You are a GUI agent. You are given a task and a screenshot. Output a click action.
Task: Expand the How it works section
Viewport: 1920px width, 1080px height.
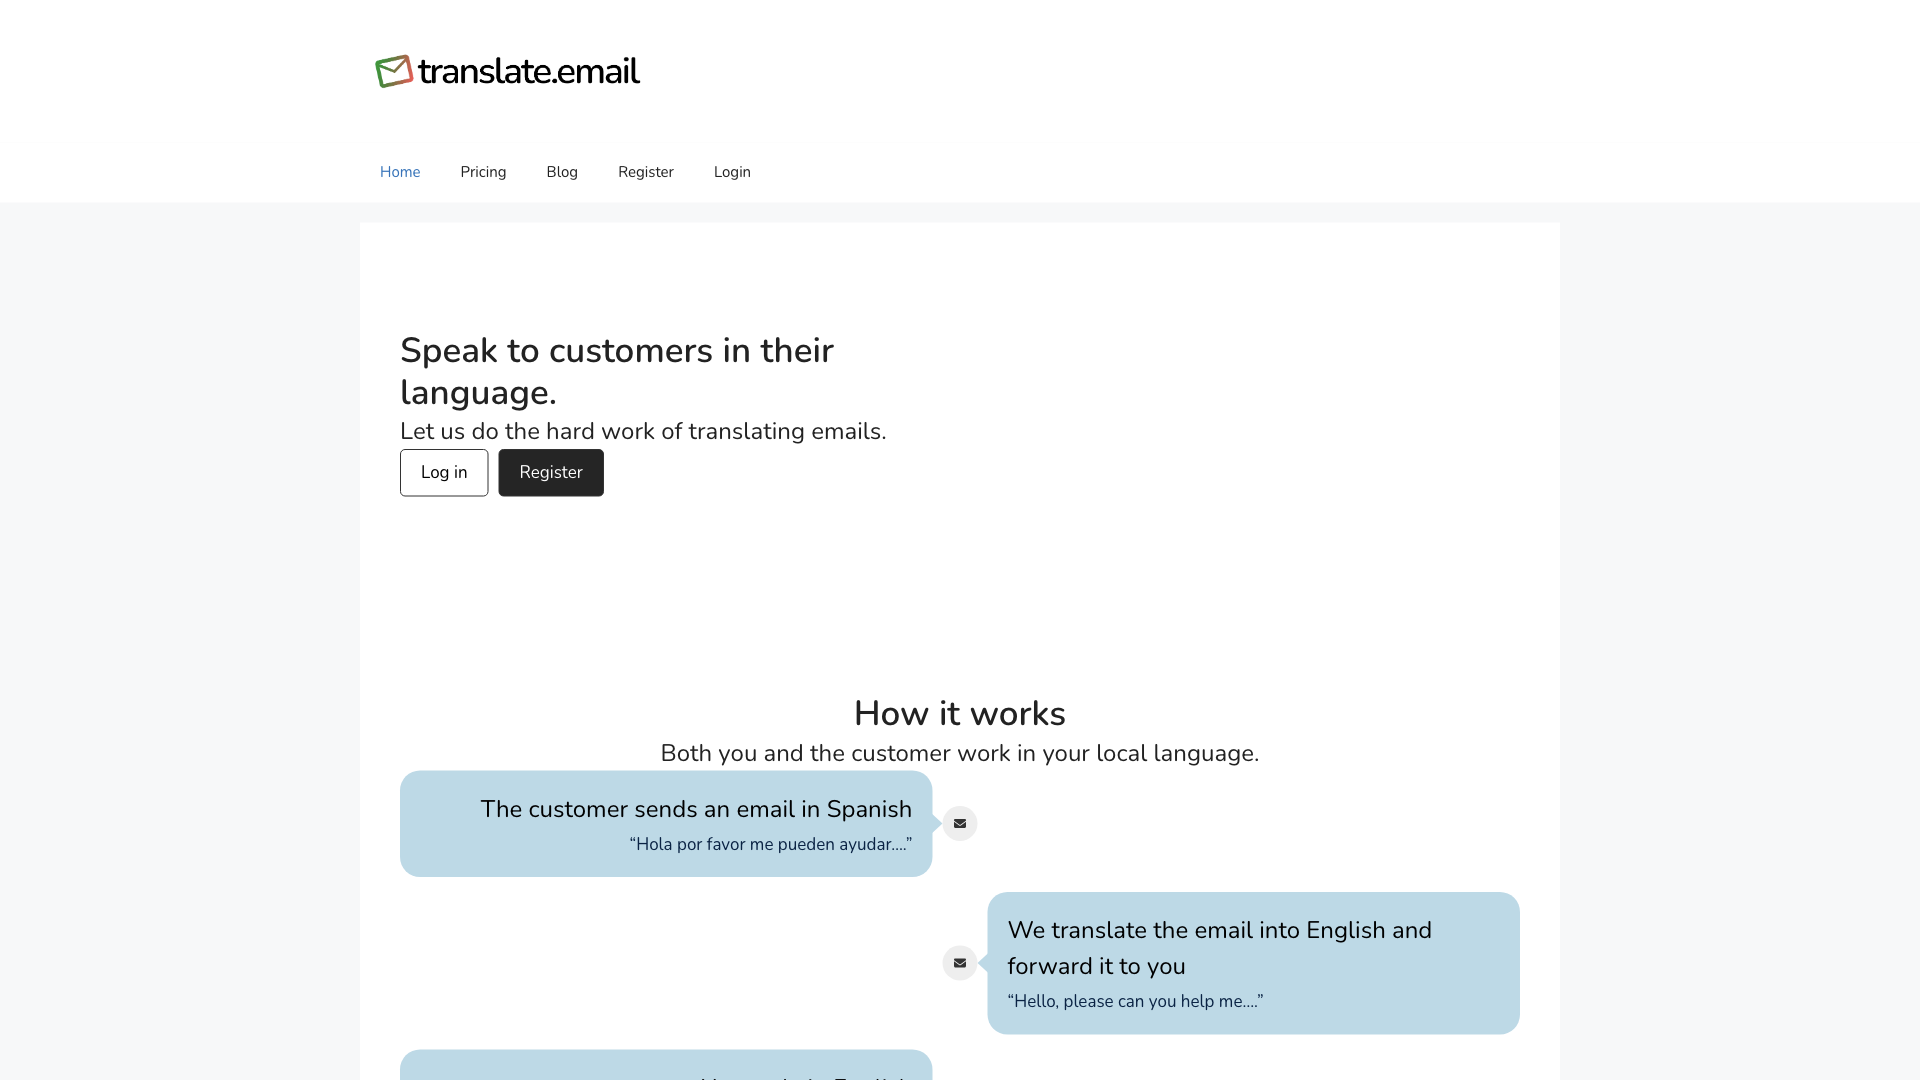960,713
